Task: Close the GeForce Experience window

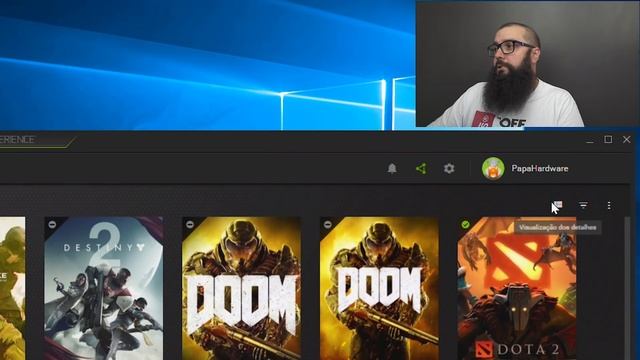Action: click(x=627, y=140)
